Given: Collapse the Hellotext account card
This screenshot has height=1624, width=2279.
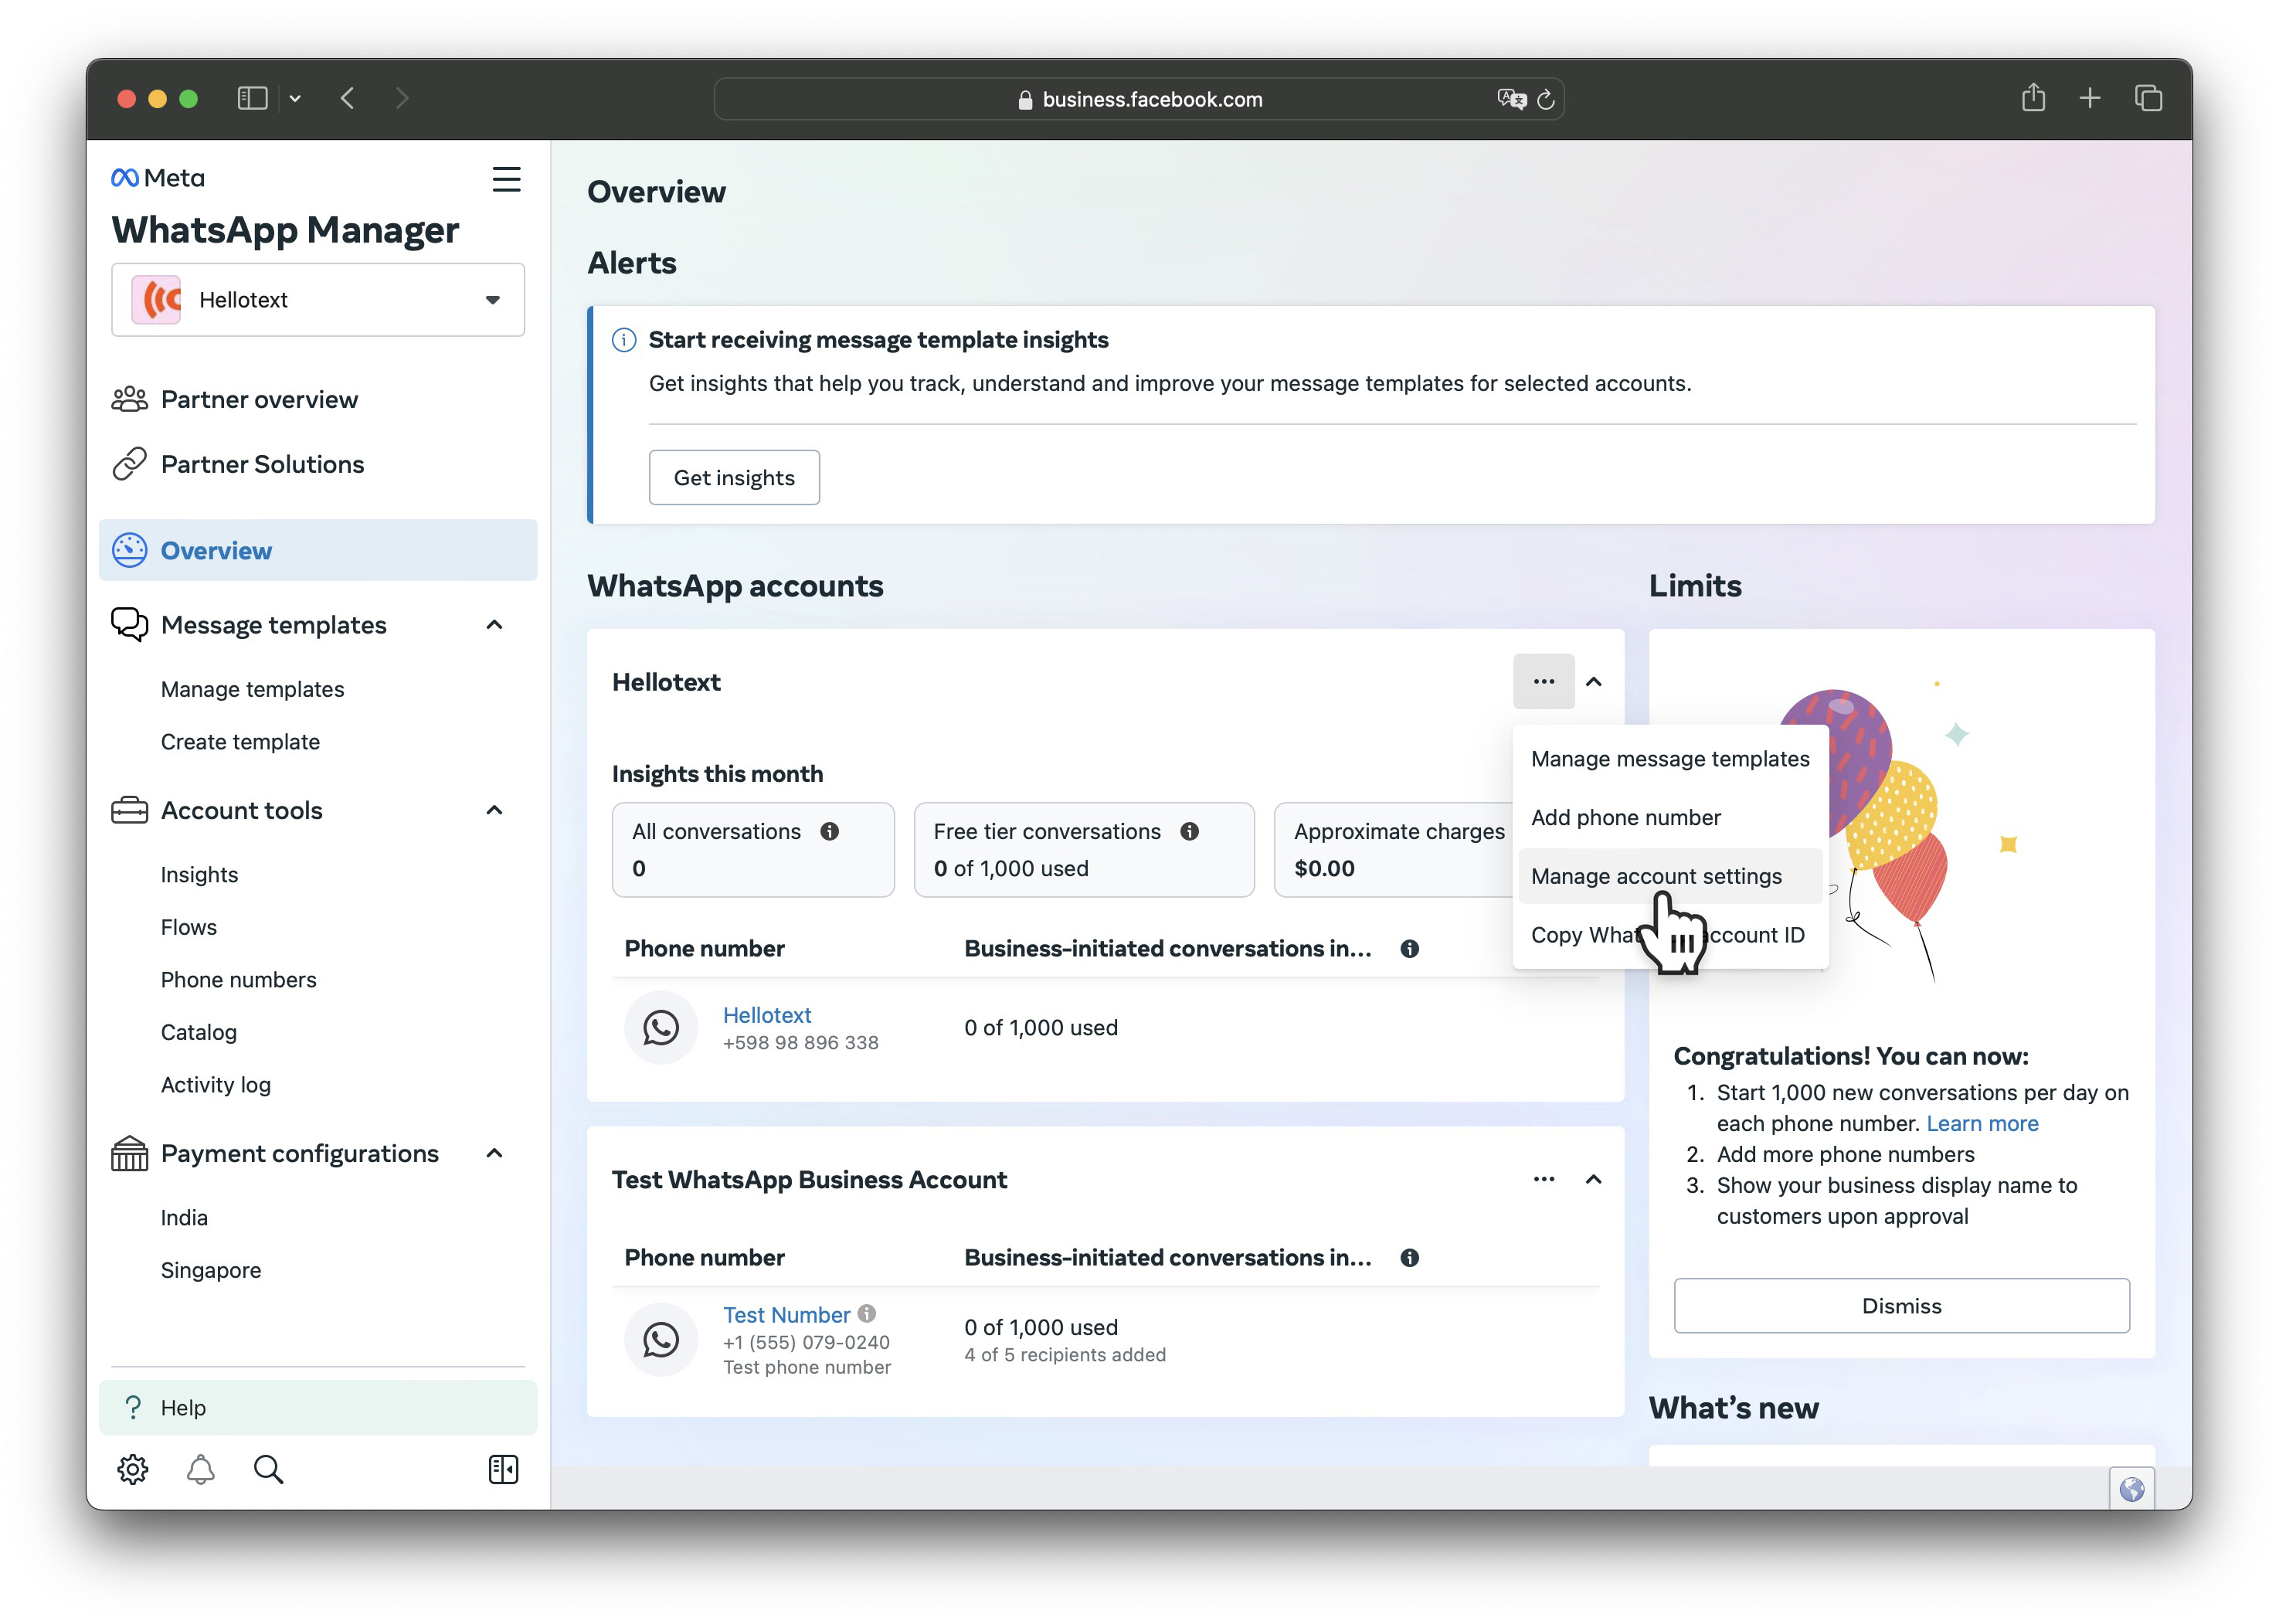Looking at the screenshot, I should click(x=1594, y=682).
